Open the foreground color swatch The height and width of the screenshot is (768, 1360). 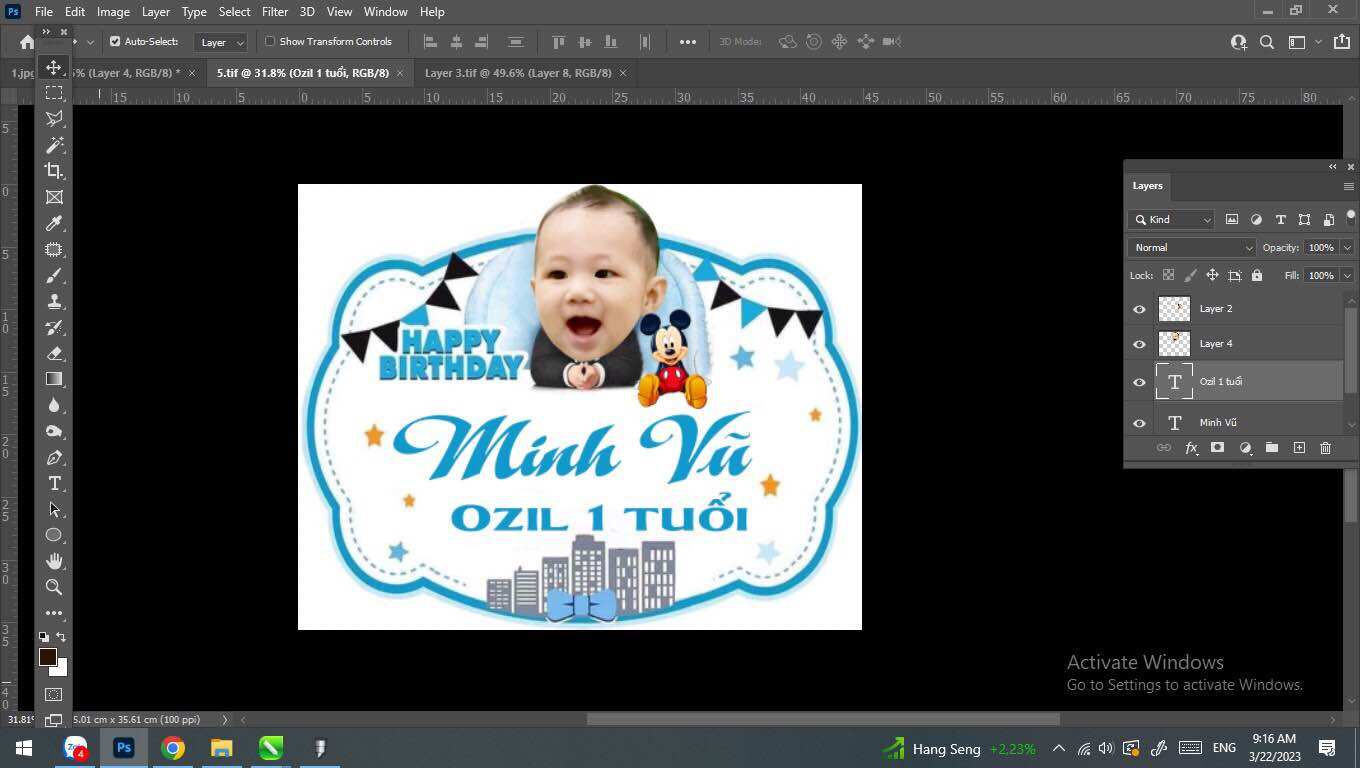pyautogui.click(x=47, y=656)
